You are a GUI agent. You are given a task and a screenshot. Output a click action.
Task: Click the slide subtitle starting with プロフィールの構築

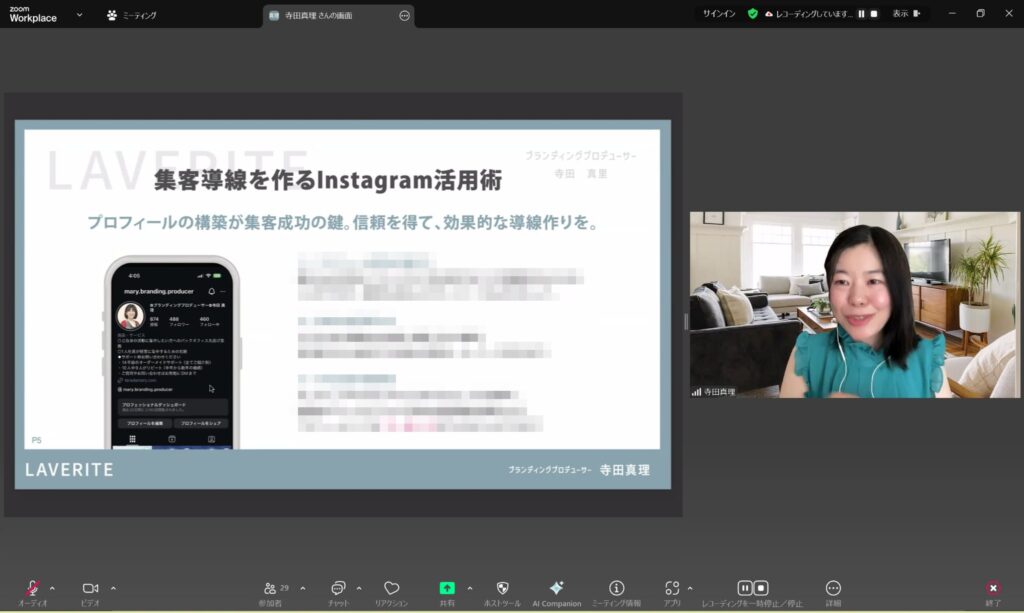[x=344, y=223]
